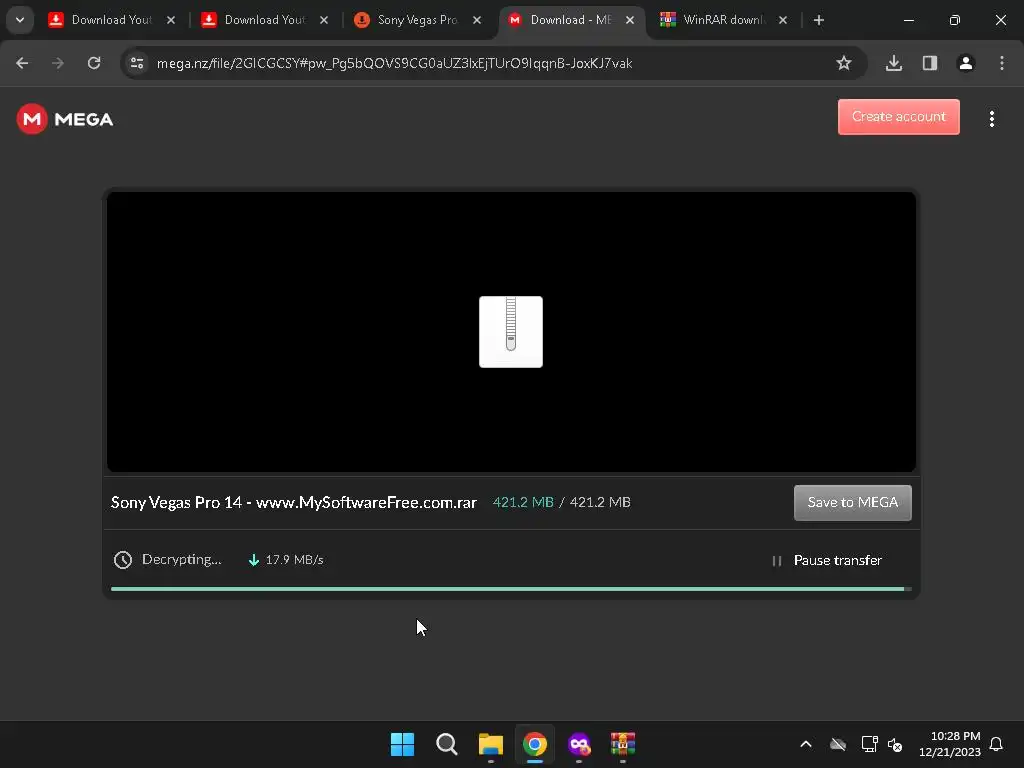Reload the MEGA page
1024x768 pixels.
[x=94, y=63]
